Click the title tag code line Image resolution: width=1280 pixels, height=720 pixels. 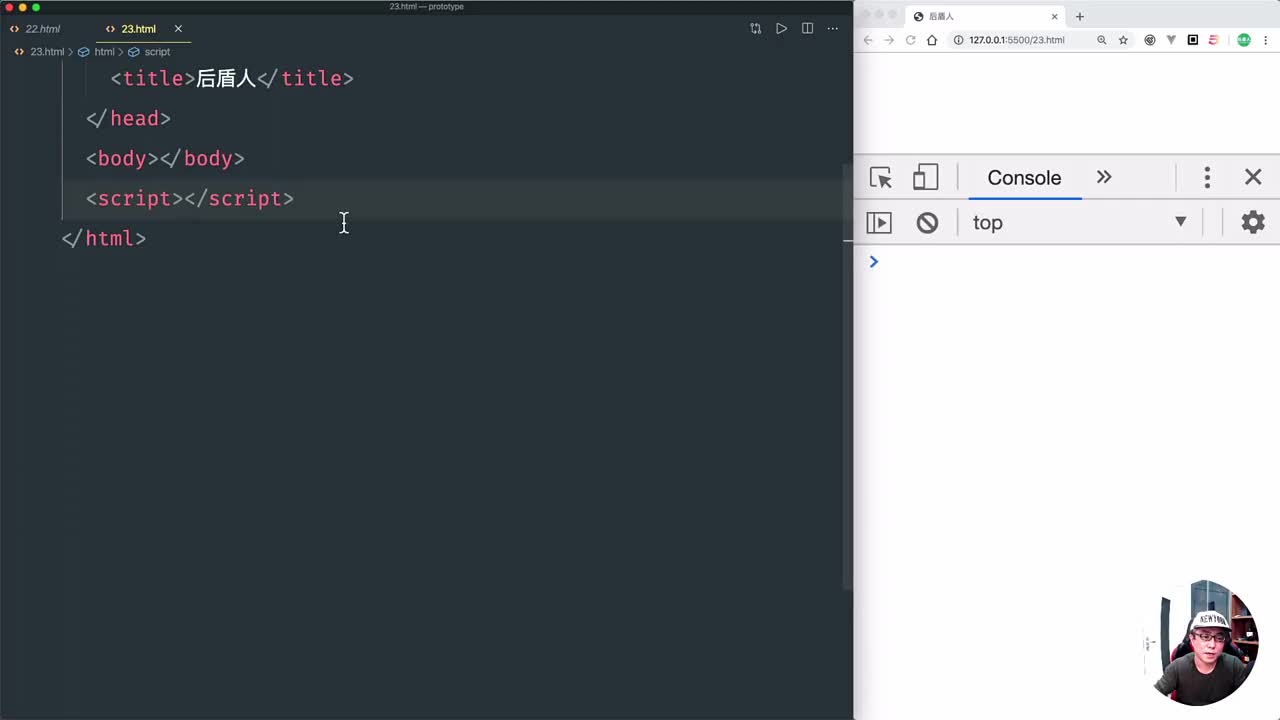pyautogui.click(x=232, y=78)
